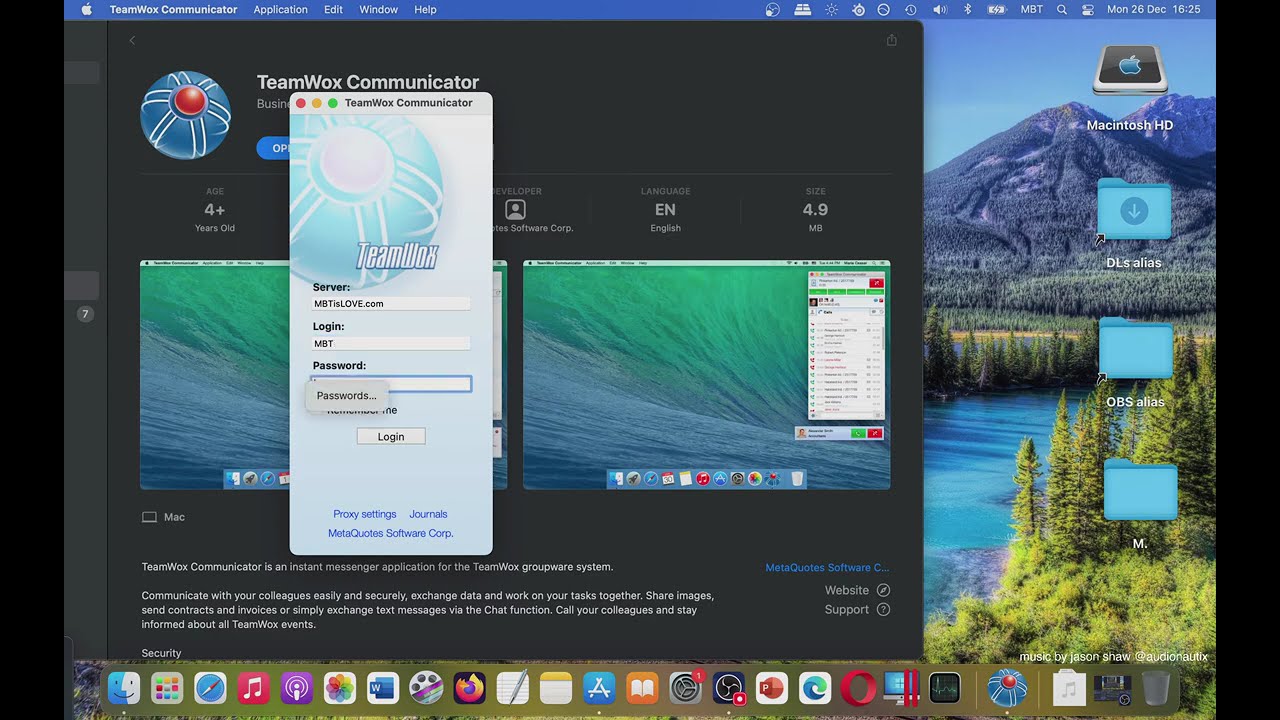Viewport: 1280px width, 720px height.
Task: Open Finder from the Dock
Action: click(124, 688)
